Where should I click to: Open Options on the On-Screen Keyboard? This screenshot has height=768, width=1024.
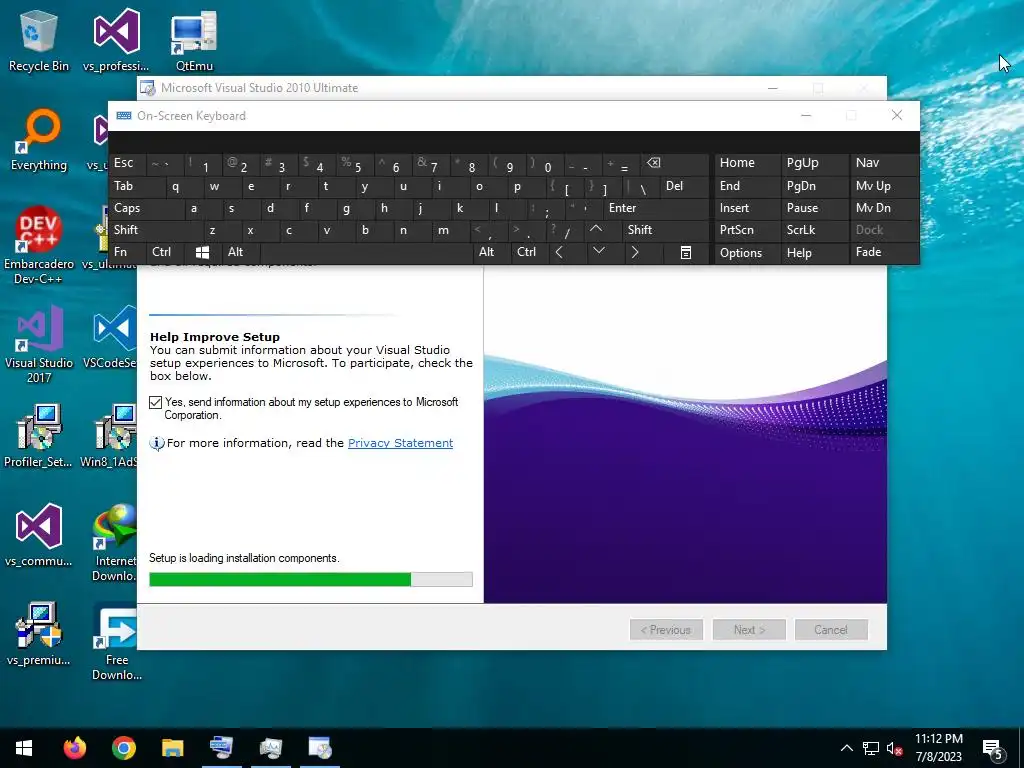pyautogui.click(x=748, y=253)
